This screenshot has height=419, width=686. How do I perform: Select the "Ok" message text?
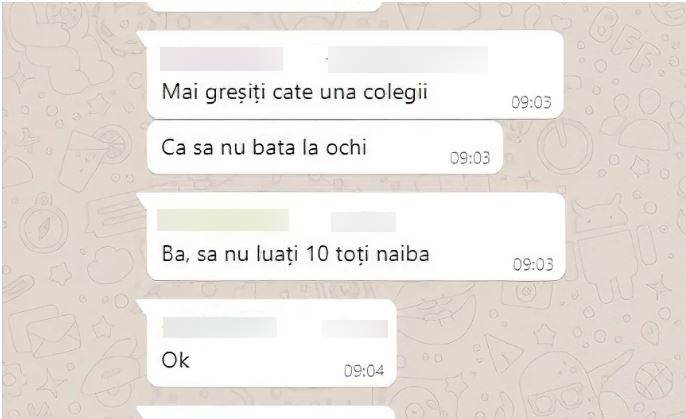tap(175, 360)
